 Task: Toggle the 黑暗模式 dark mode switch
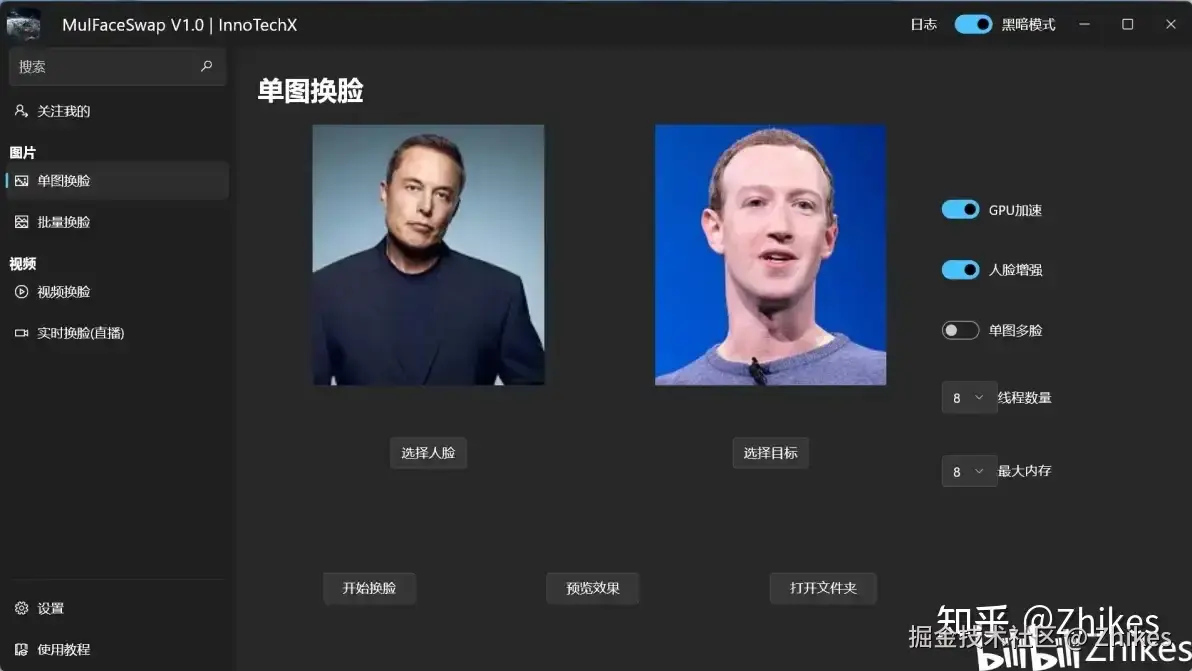(973, 24)
